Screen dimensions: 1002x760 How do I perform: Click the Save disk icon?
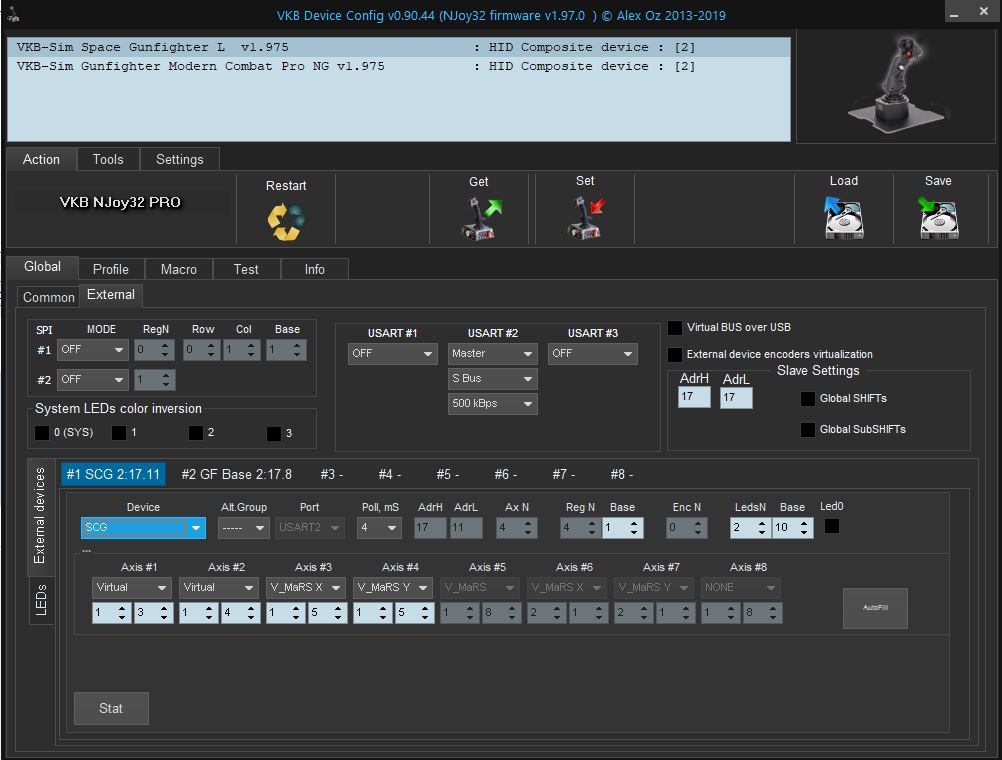[x=938, y=217]
